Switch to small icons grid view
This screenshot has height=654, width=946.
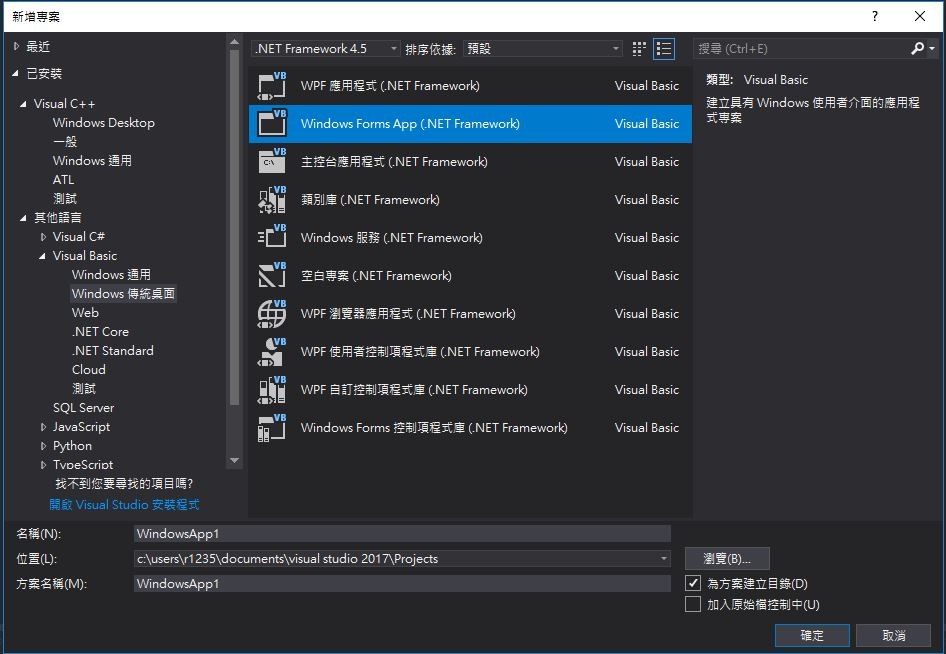coord(639,49)
